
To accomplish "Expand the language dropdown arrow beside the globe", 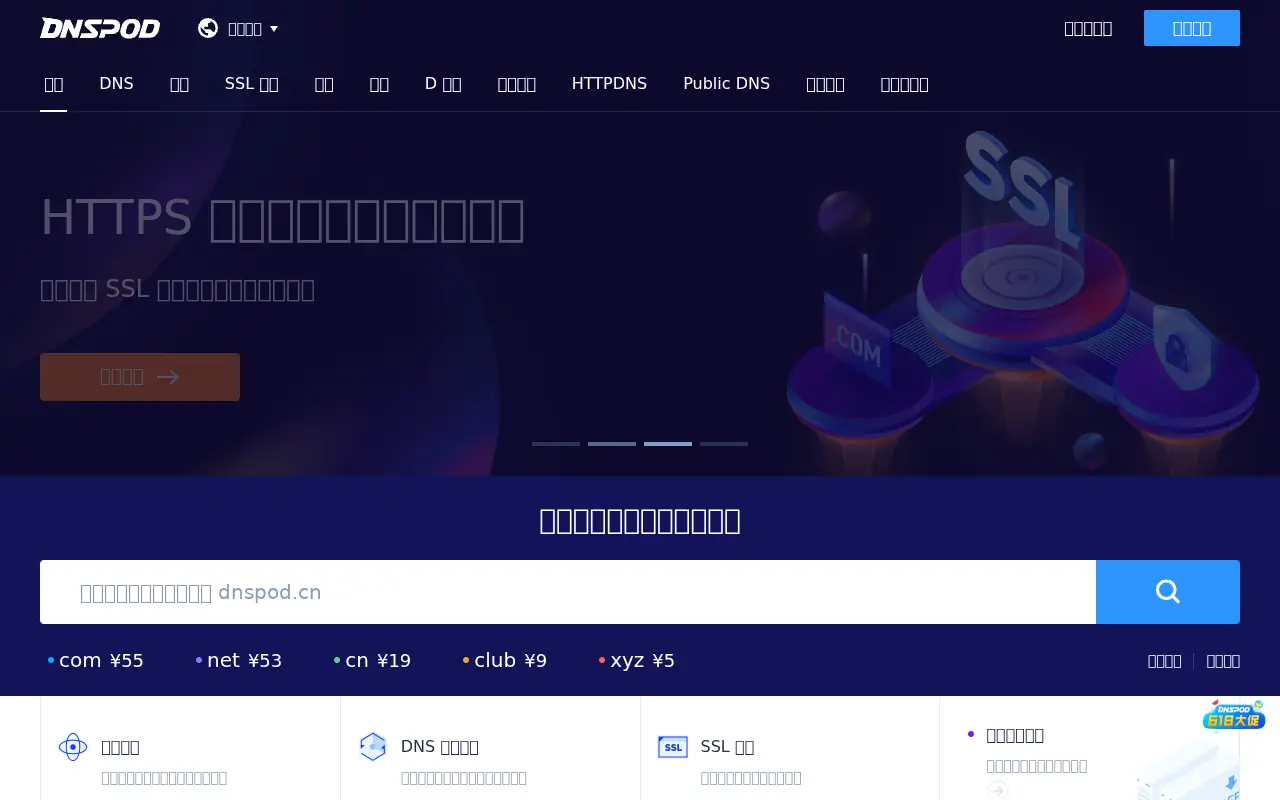I will 274,29.
